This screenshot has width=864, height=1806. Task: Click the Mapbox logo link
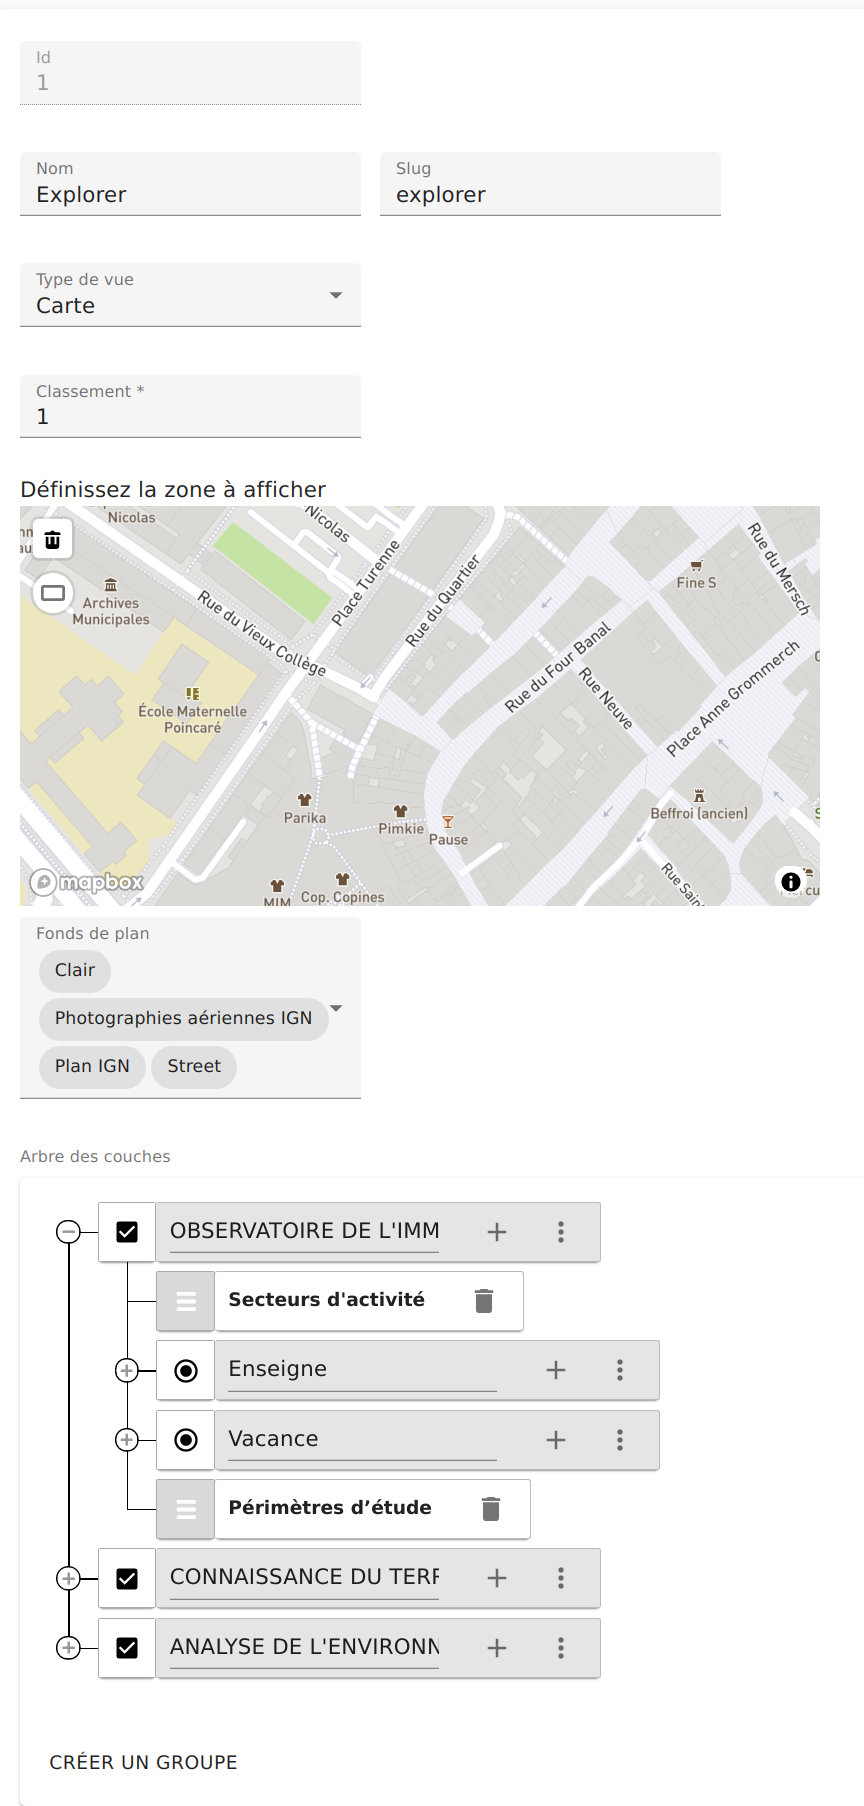pyautogui.click(x=87, y=882)
